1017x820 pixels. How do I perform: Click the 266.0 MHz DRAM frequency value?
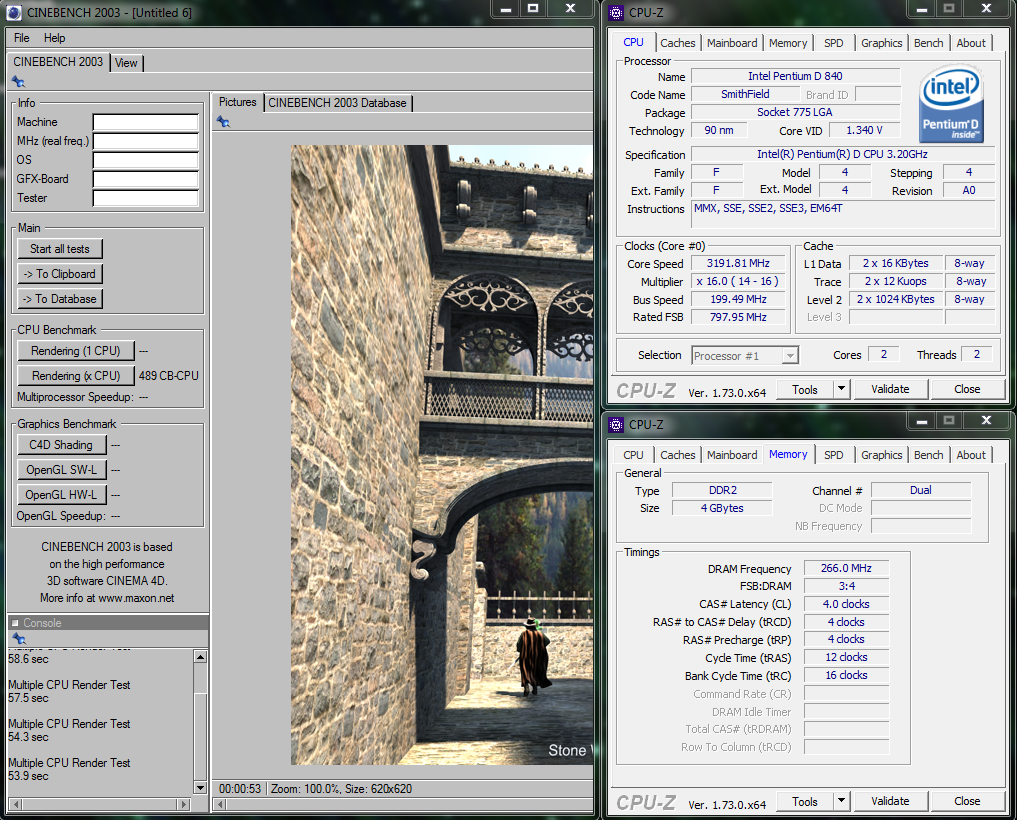coord(846,568)
